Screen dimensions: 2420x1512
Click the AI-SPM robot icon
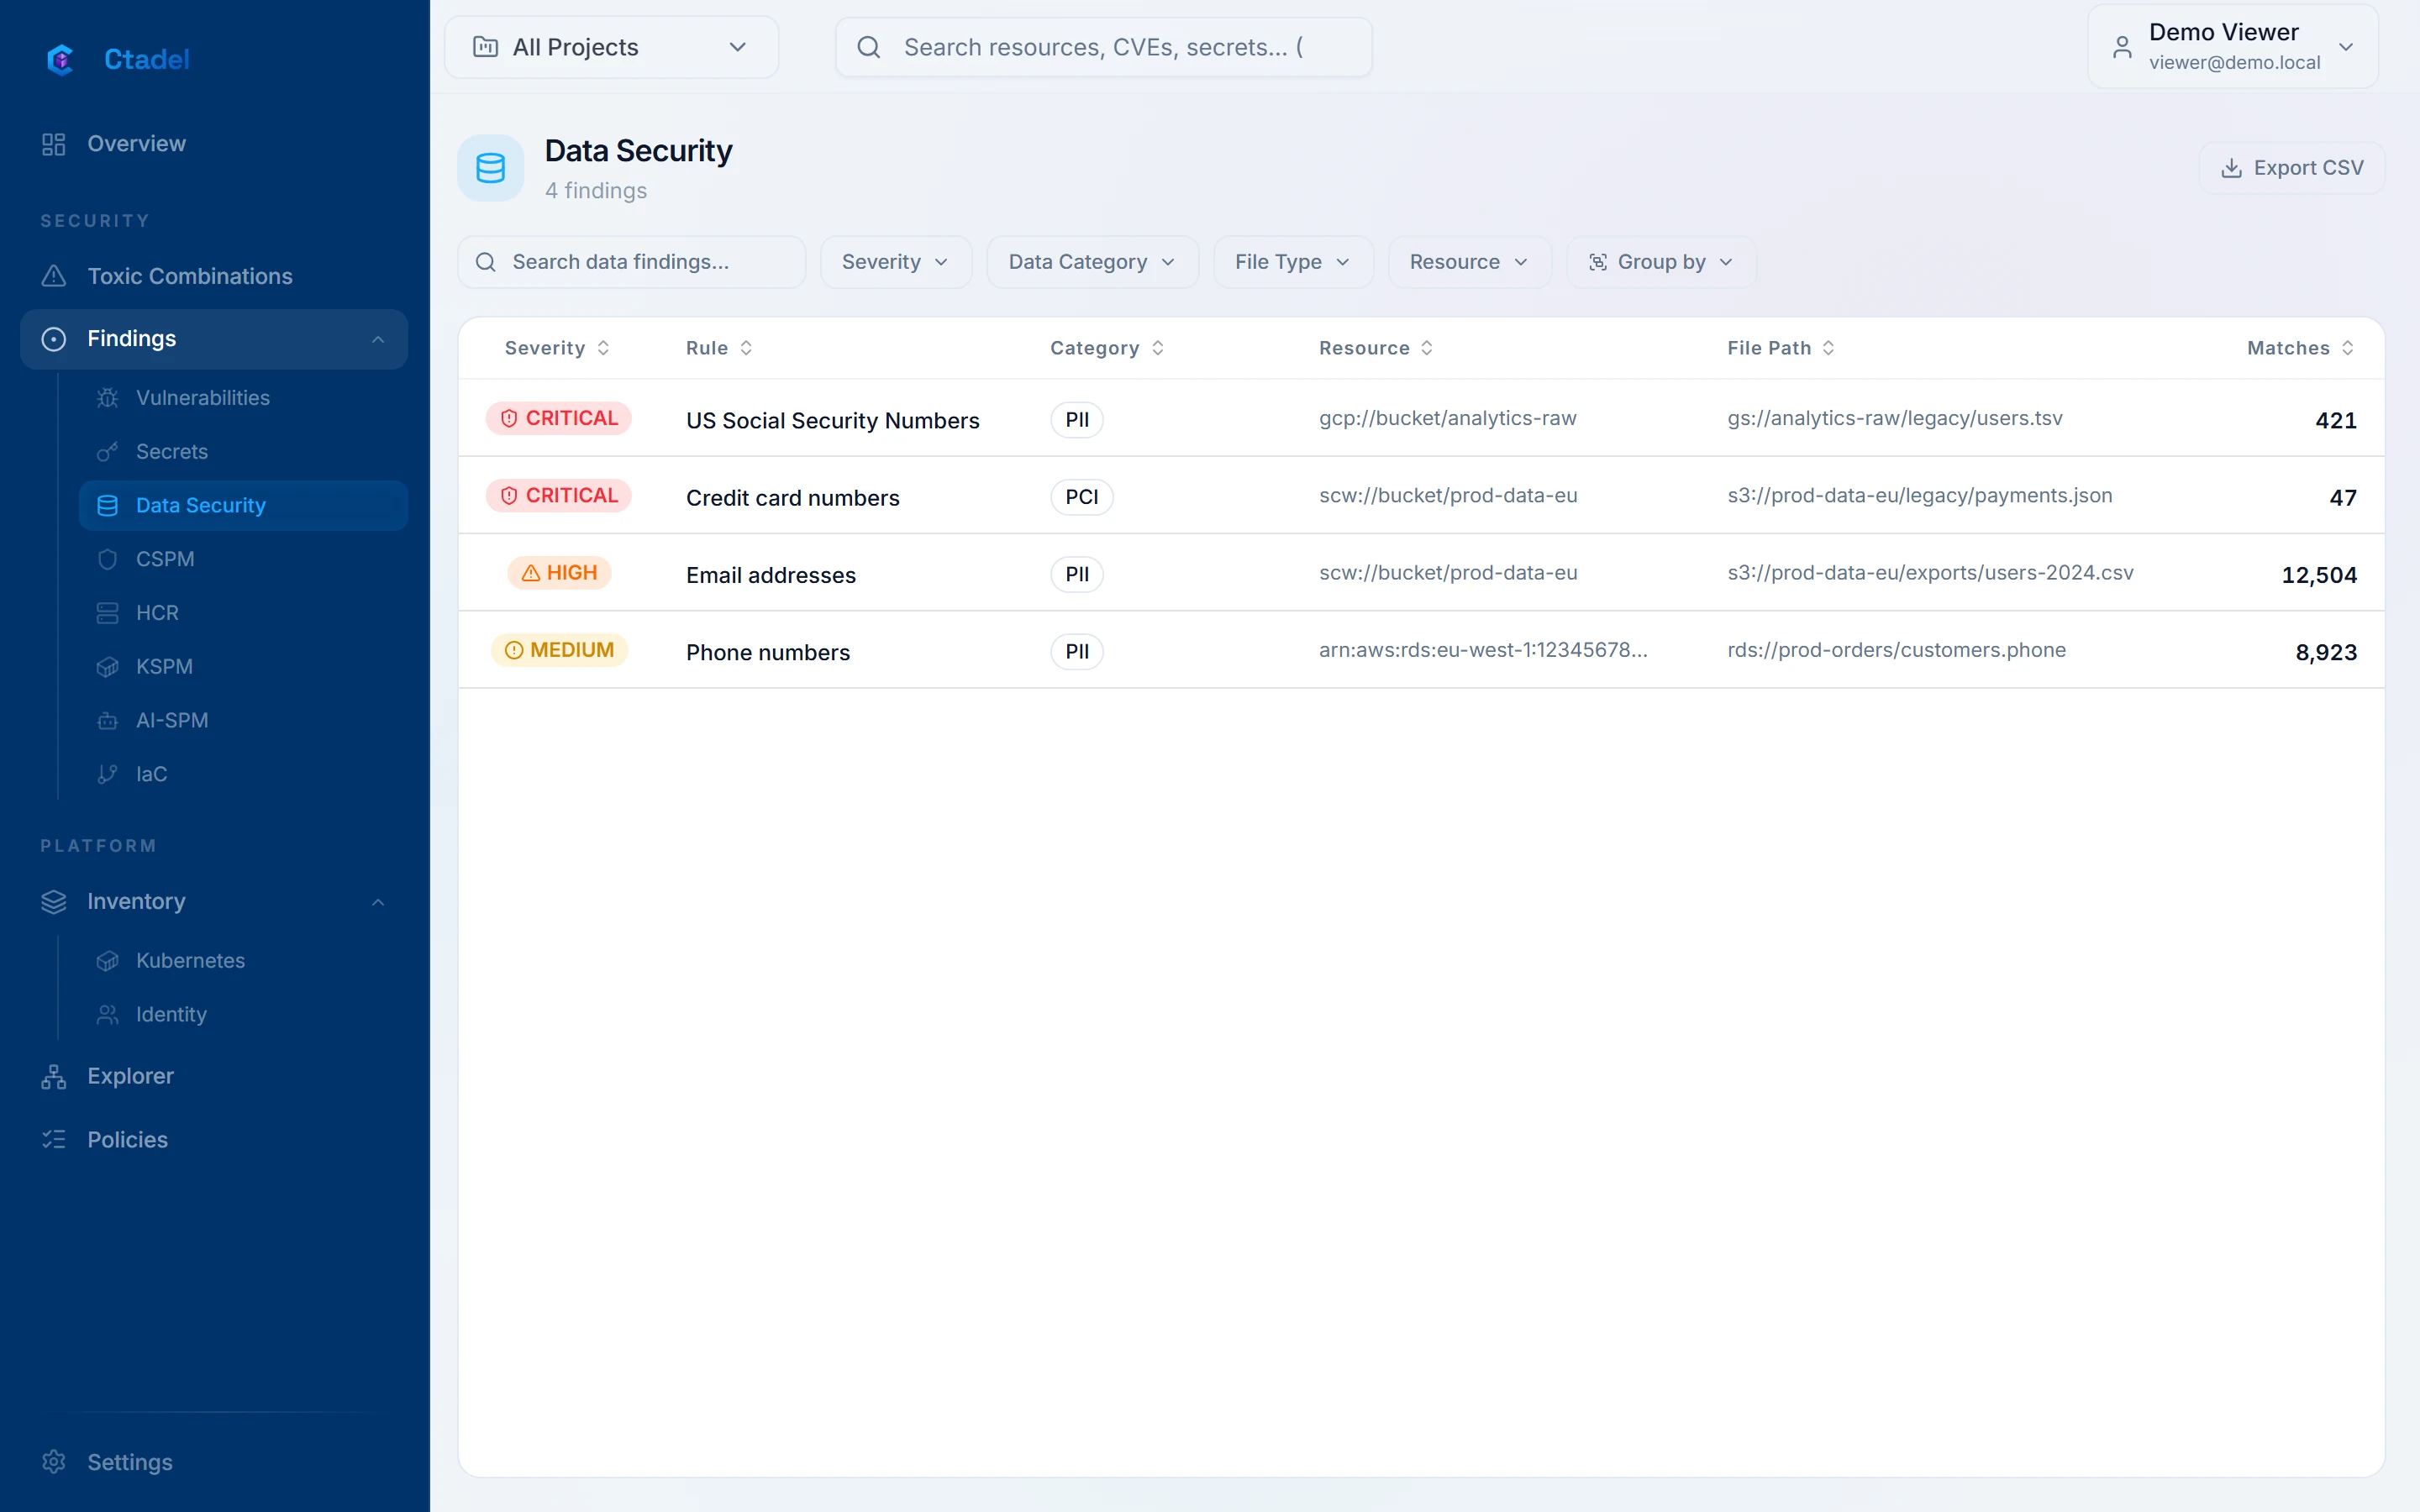point(108,721)
